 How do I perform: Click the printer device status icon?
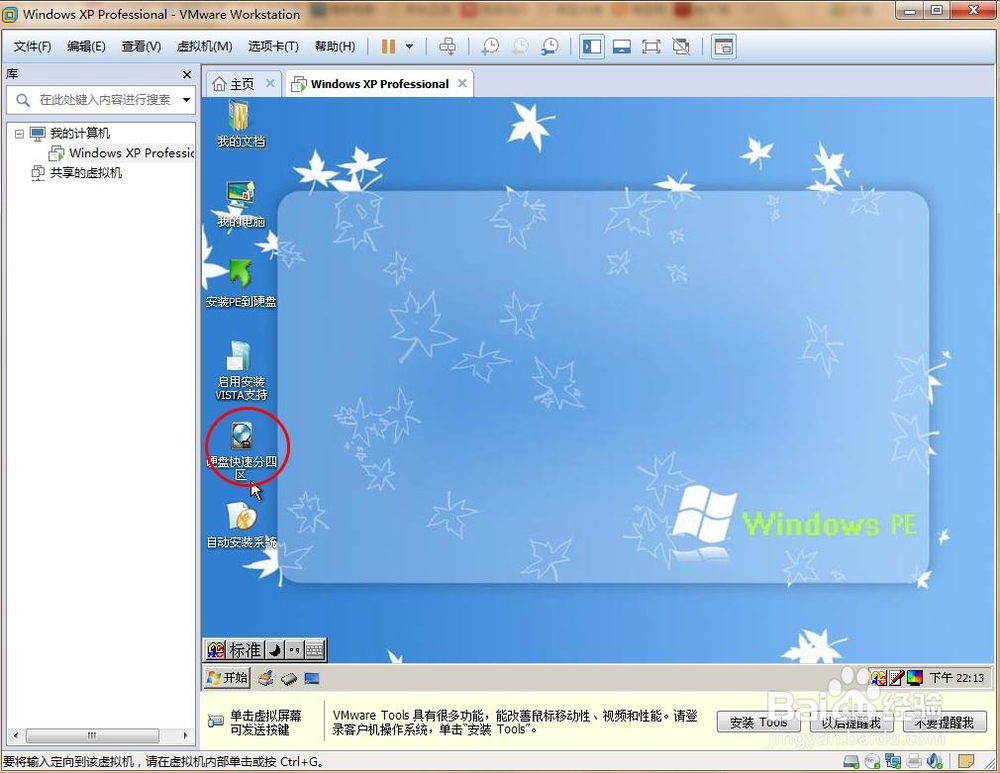pos(914,761)
